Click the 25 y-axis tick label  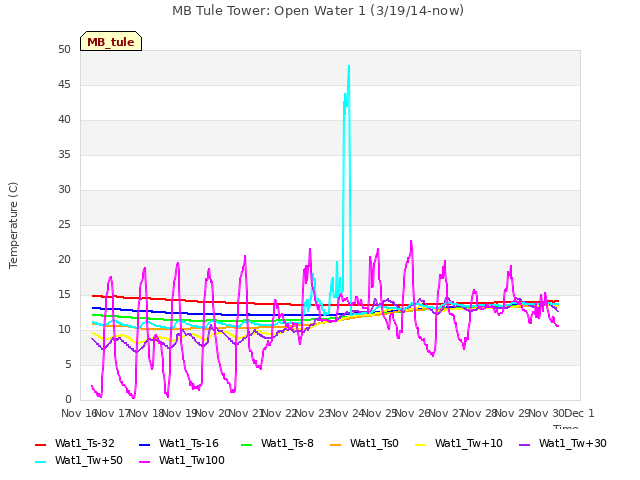[64, 224]
